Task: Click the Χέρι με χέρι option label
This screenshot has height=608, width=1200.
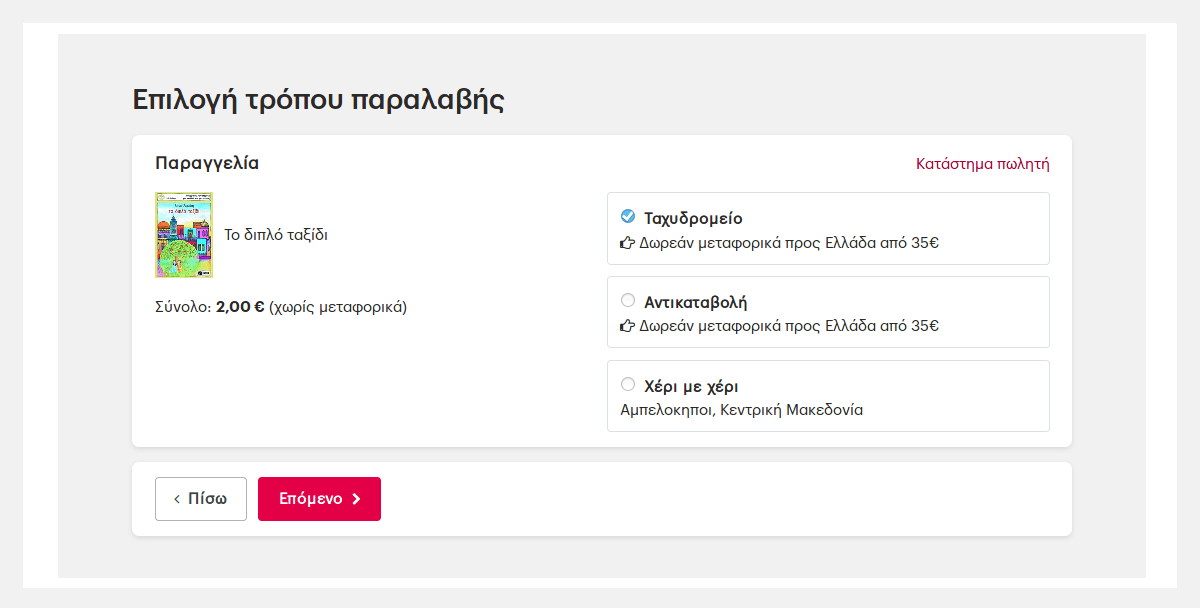Action: (691, 386)
